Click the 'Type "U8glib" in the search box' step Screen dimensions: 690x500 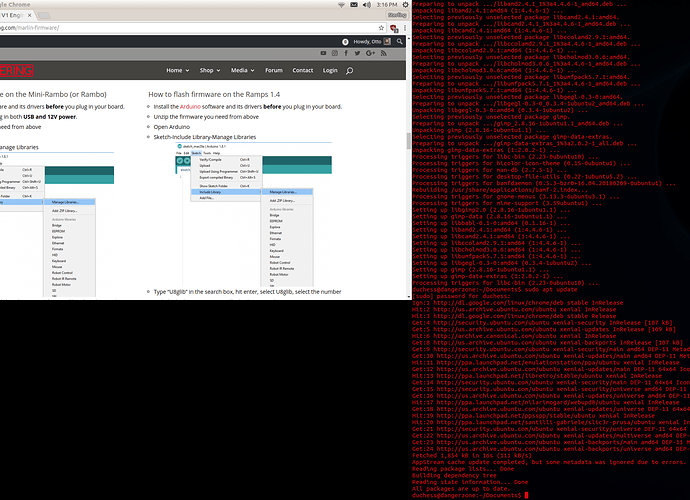pyautogui.click(x=247, y=292)
